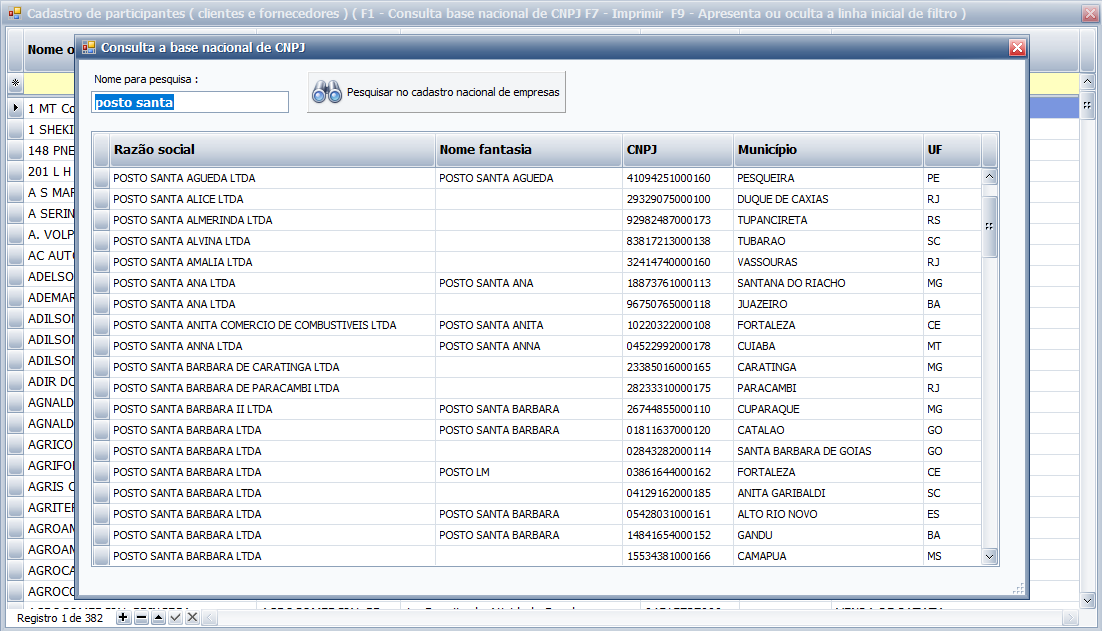Image resolution: width=1102 pixels, height=631 pixels.
Task: Click row selector for the CUPARAQUE row
Action: coord(101,410)
